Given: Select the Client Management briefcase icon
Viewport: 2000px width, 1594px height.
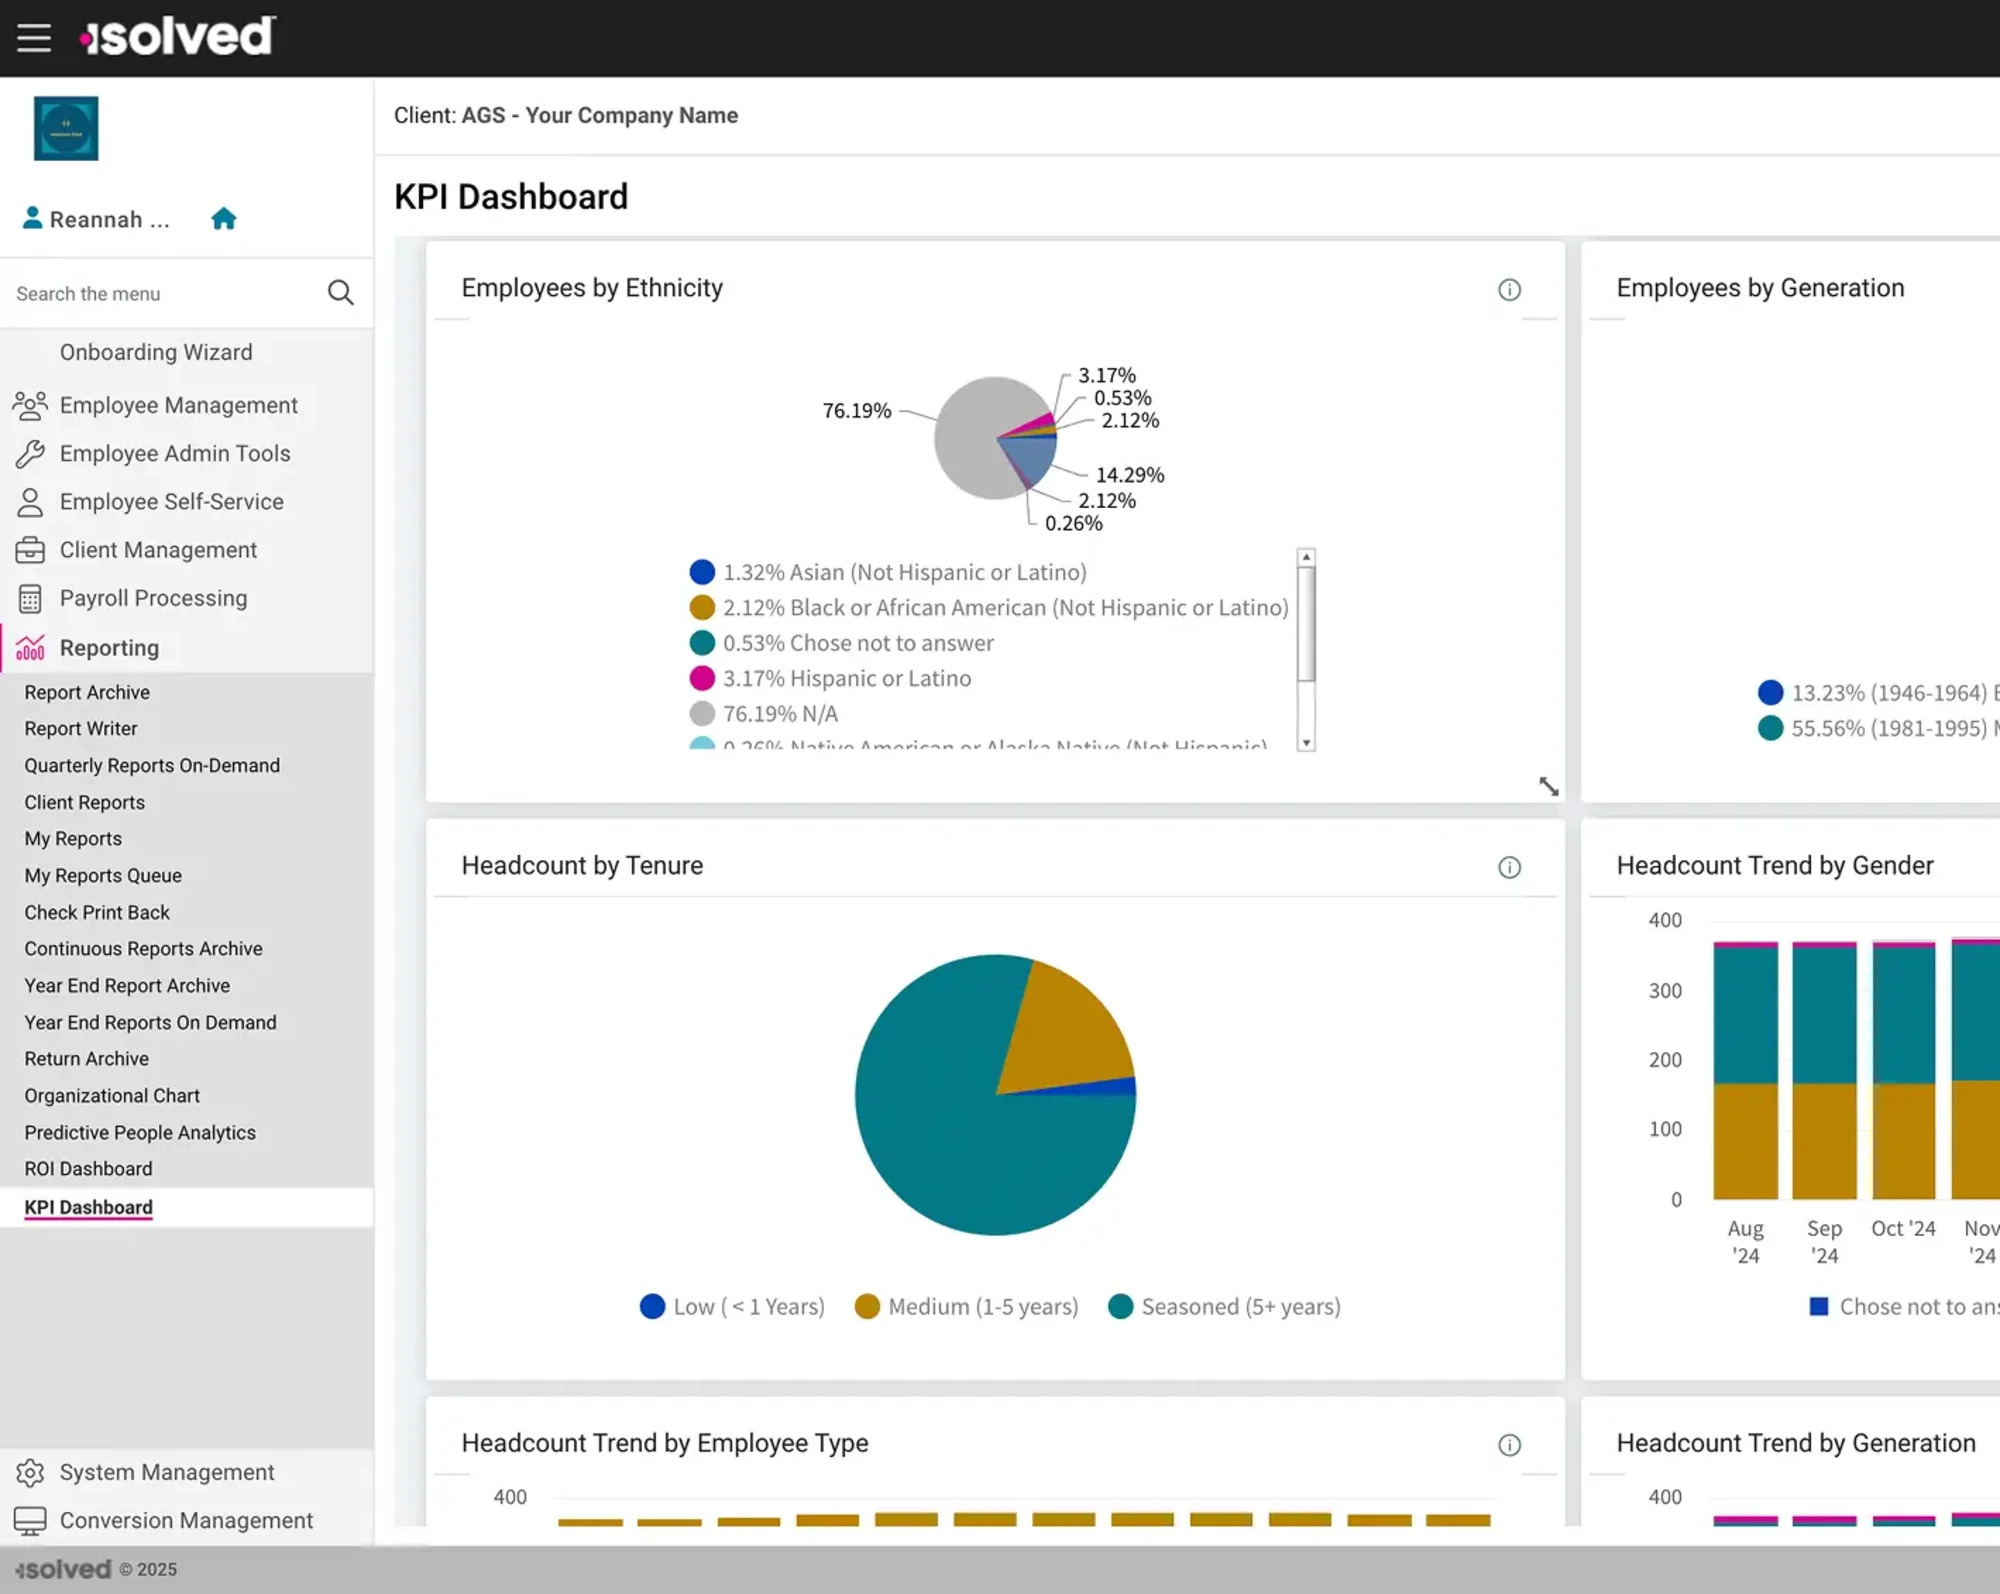Looking at the screenshot, I should click(x=30, y=549).
